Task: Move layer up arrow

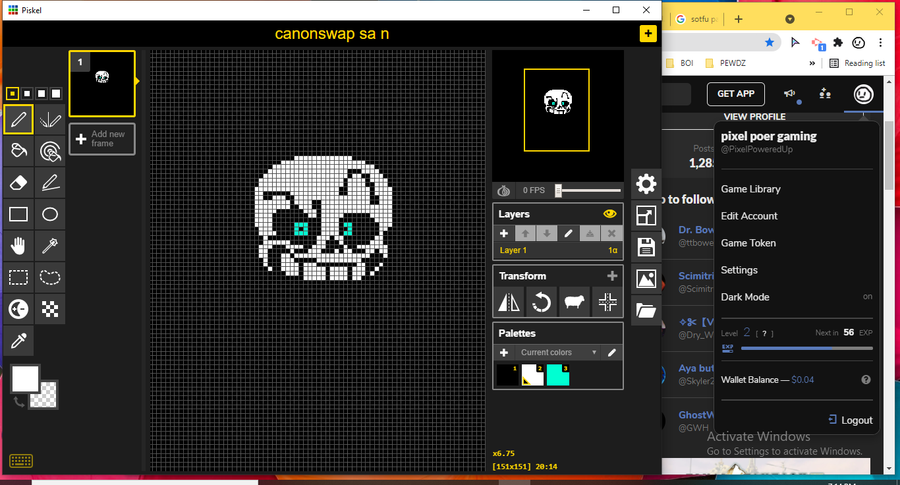Action: tap(525, 234)
